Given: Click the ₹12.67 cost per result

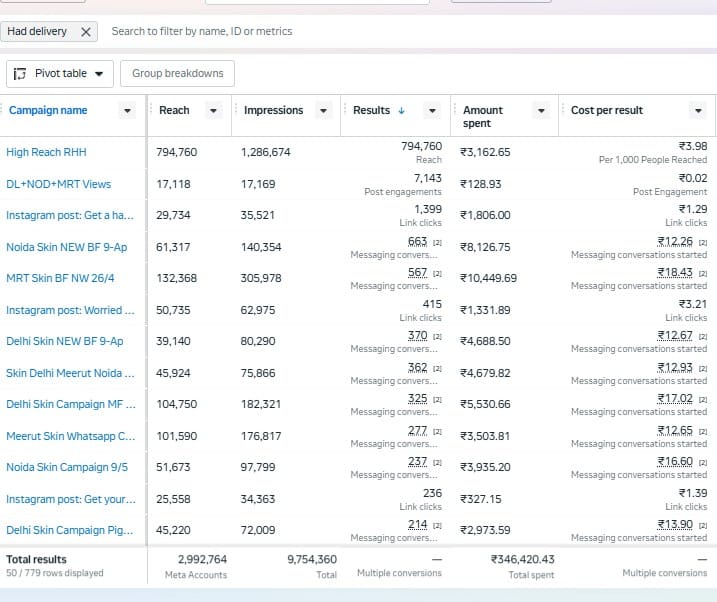Looking at the screenshot, I should coord(675,336).
